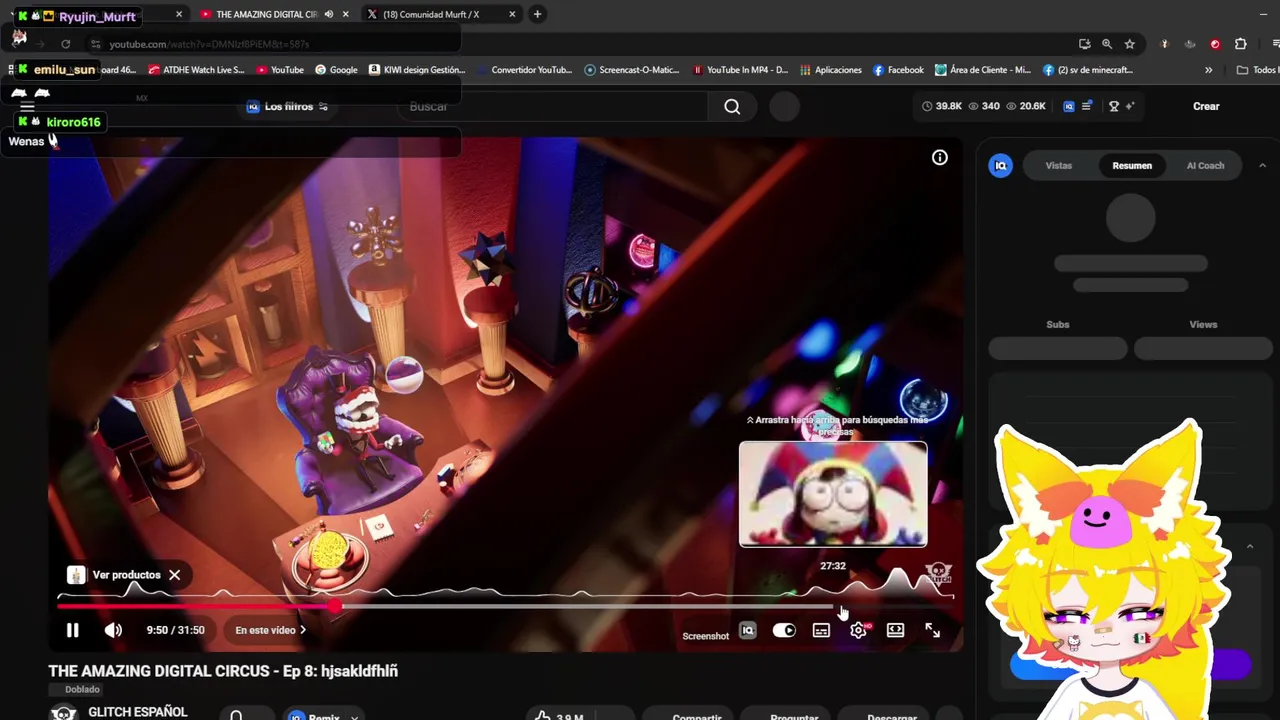This screenshot has height=720, width=1280.
Task: Switch to the 'Vistas' tab
Action: pyautogui.click(x=1059, y=165)
